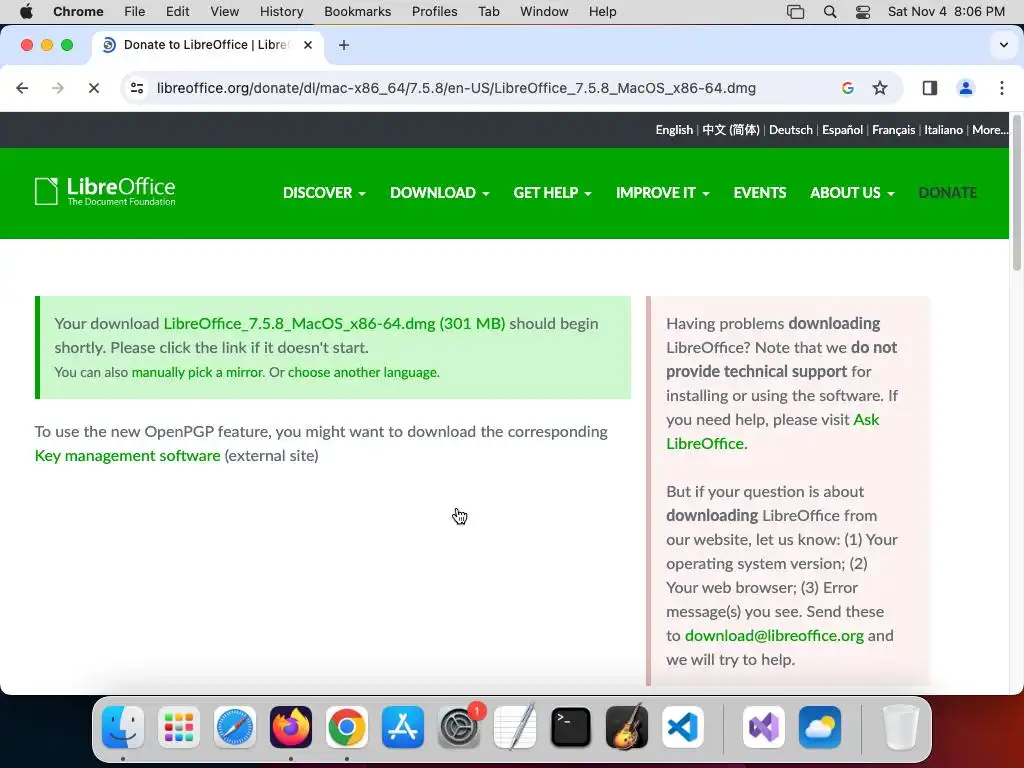Click choose another language link
The image size is (1024, 768).
364,372
